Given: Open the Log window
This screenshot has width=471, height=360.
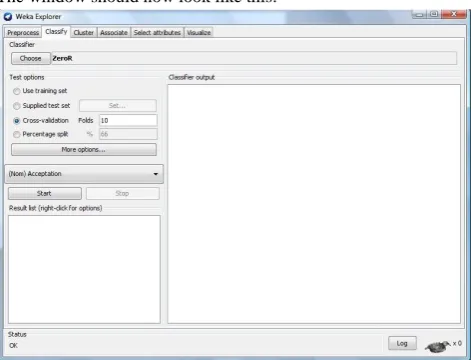Looking at the screenshot, I should 402,343.
